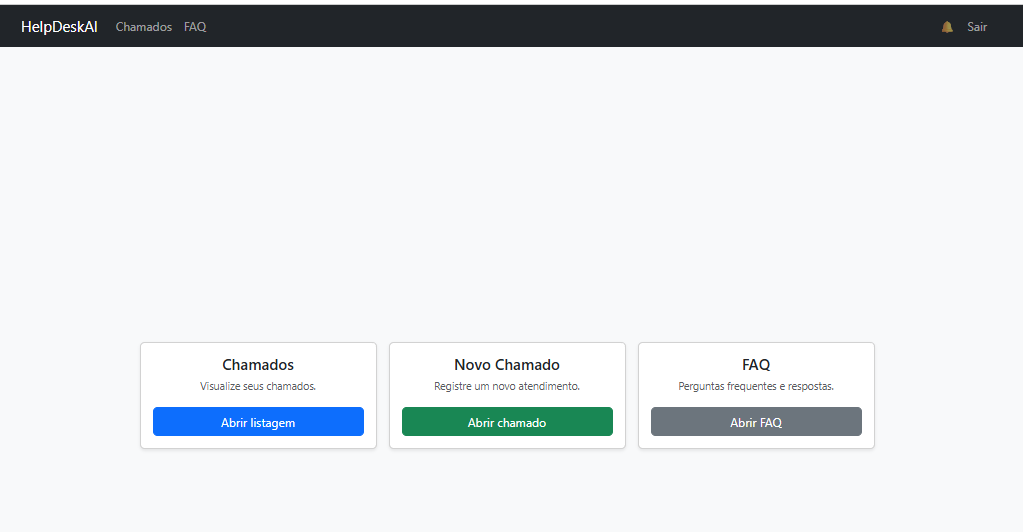Log out with the Sair link

point(977,27)
